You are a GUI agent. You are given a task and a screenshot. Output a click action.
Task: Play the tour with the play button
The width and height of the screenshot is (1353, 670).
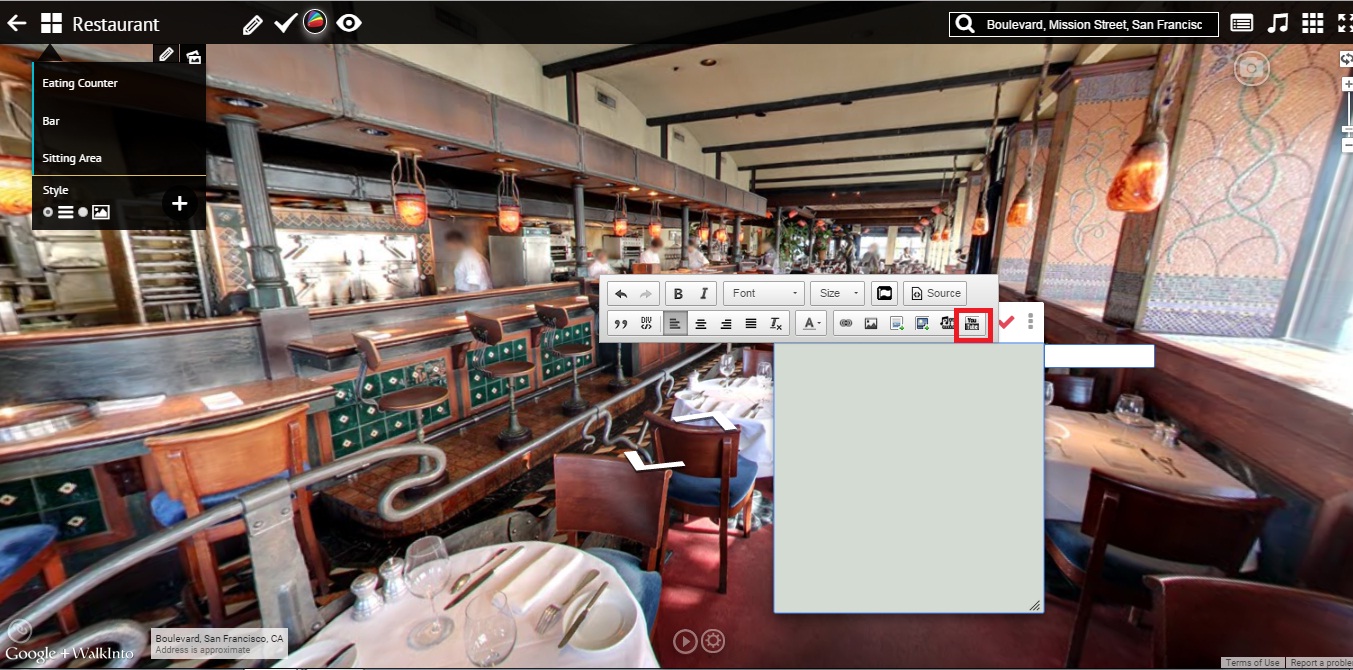[x=685, y=640]
